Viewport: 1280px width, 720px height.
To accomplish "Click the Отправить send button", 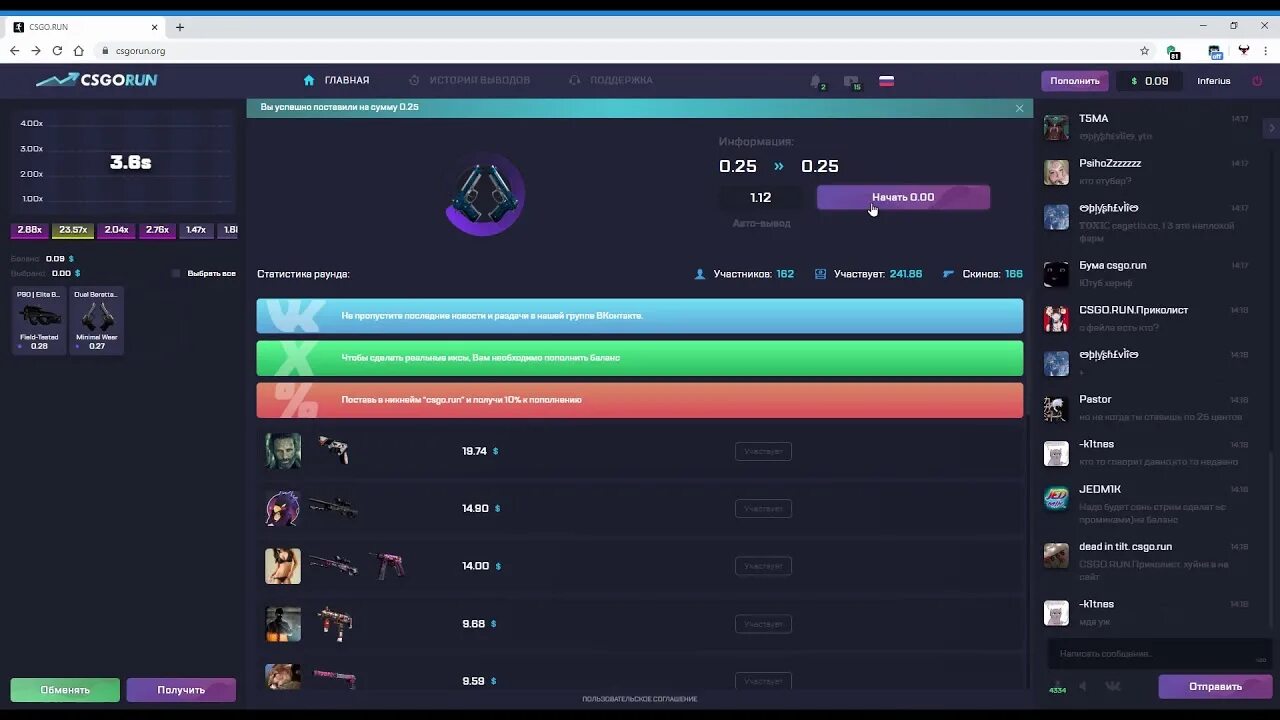I will [1215, 687].
